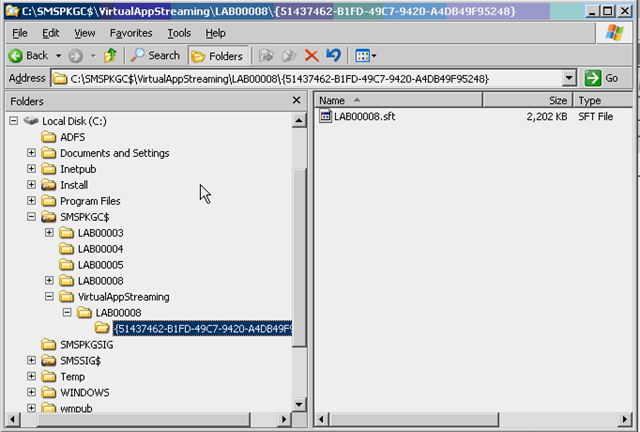This screenshot has width=640, height=432.
Task: Click the LAB00008.sft file icon
Action: [325, 116]
